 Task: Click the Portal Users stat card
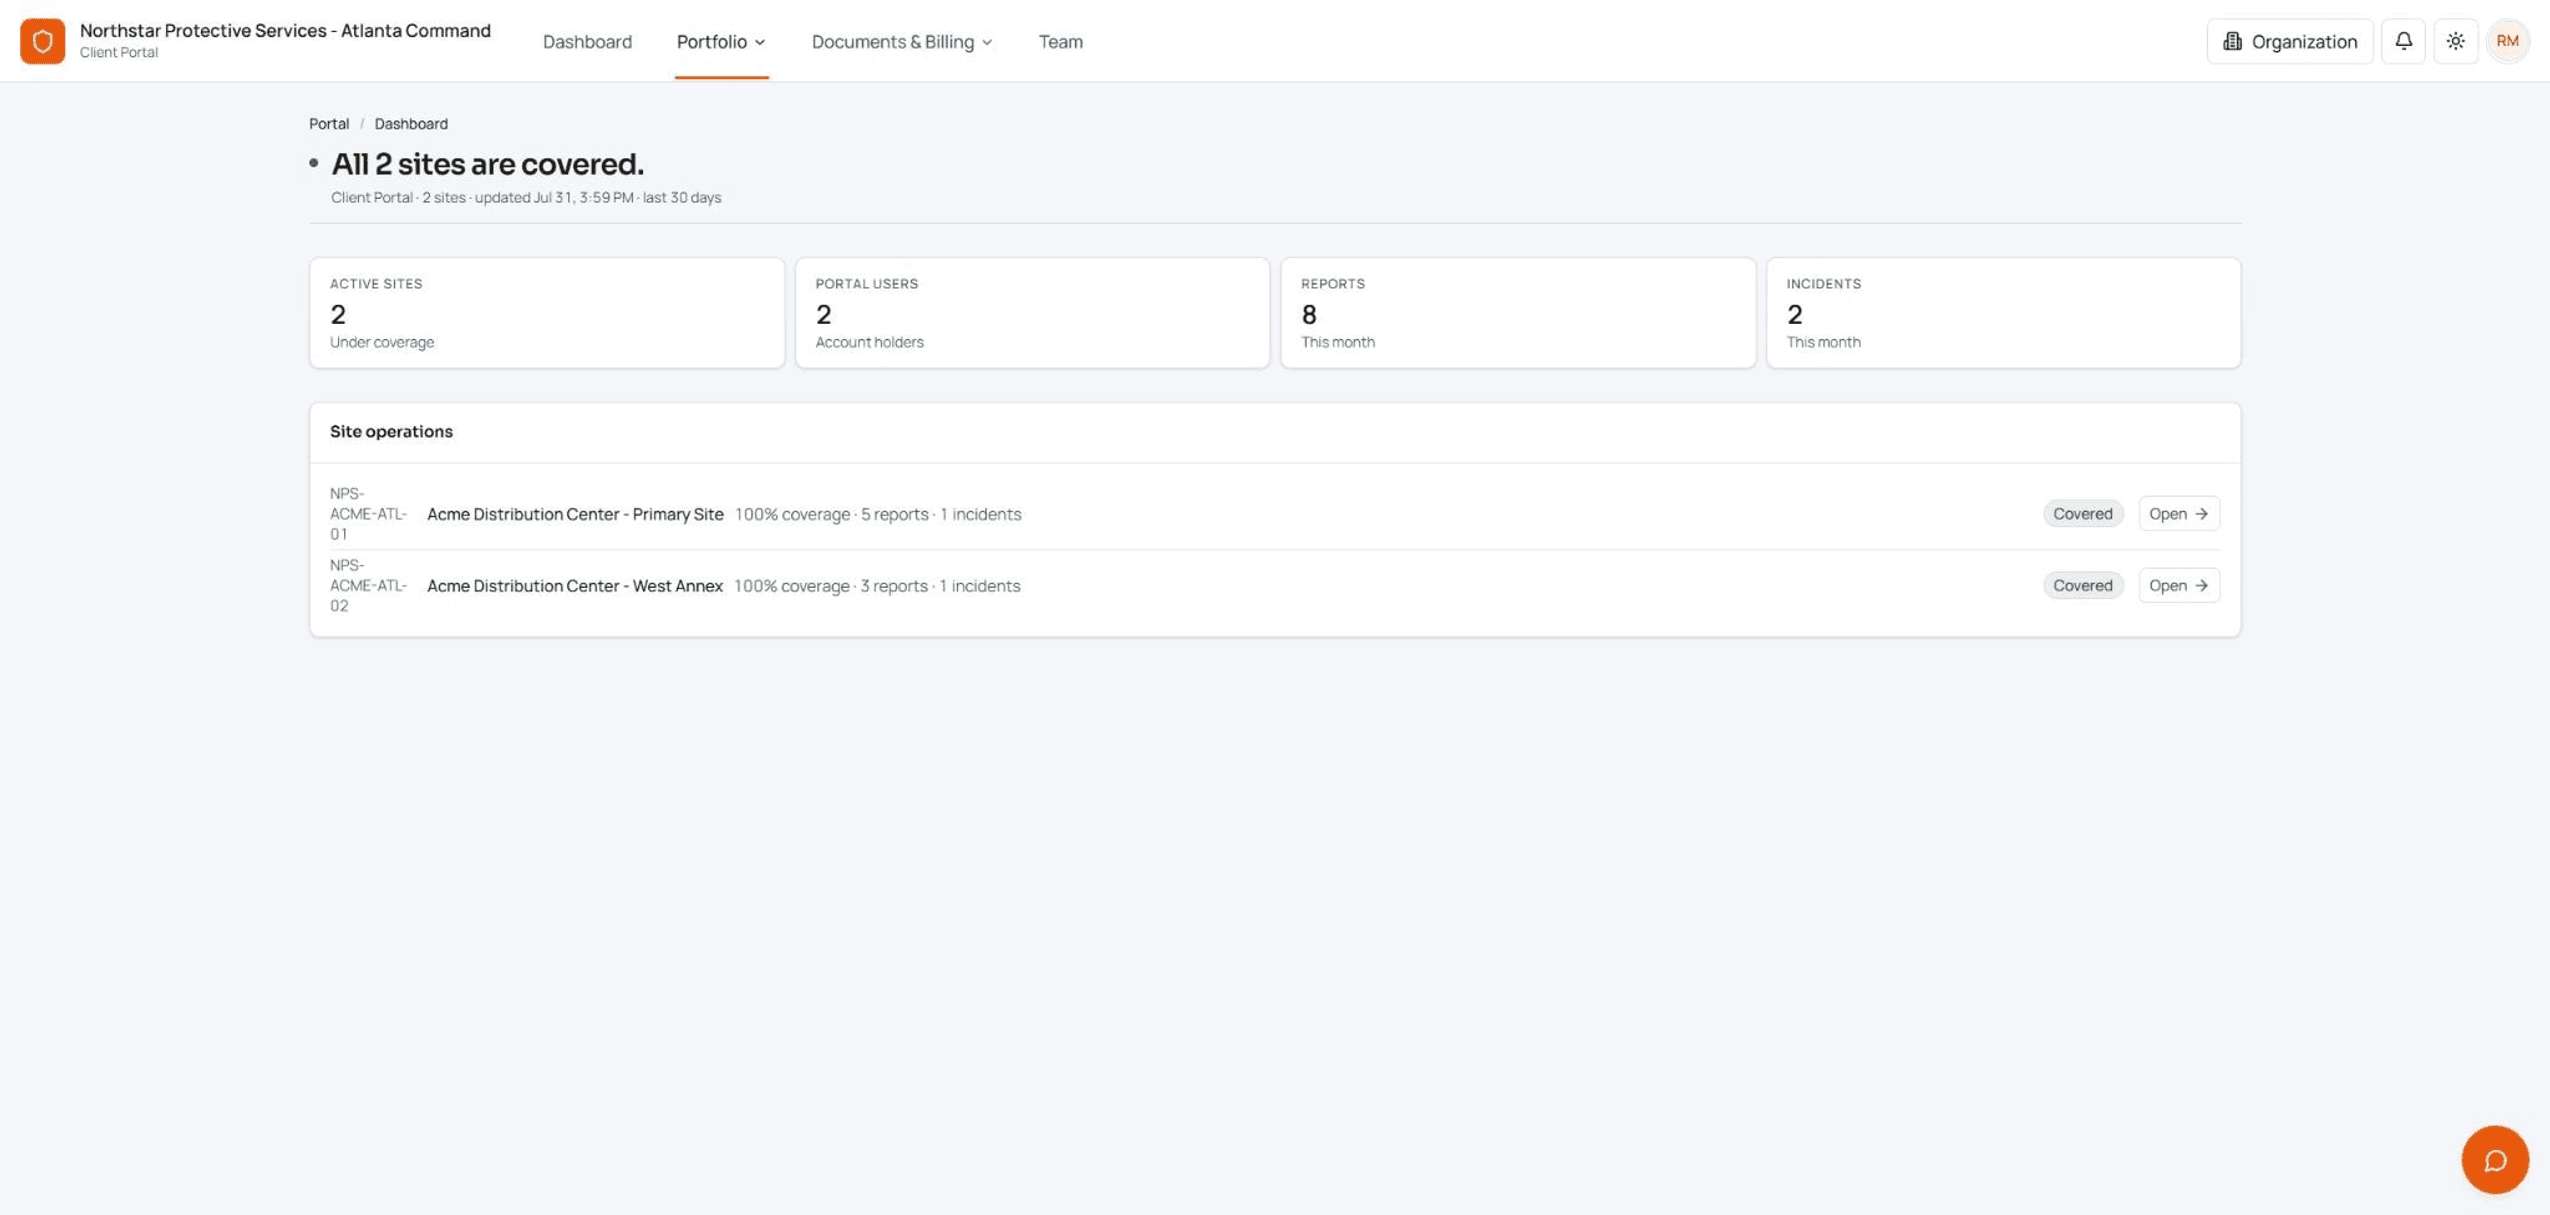click(x=1032, y=313)
